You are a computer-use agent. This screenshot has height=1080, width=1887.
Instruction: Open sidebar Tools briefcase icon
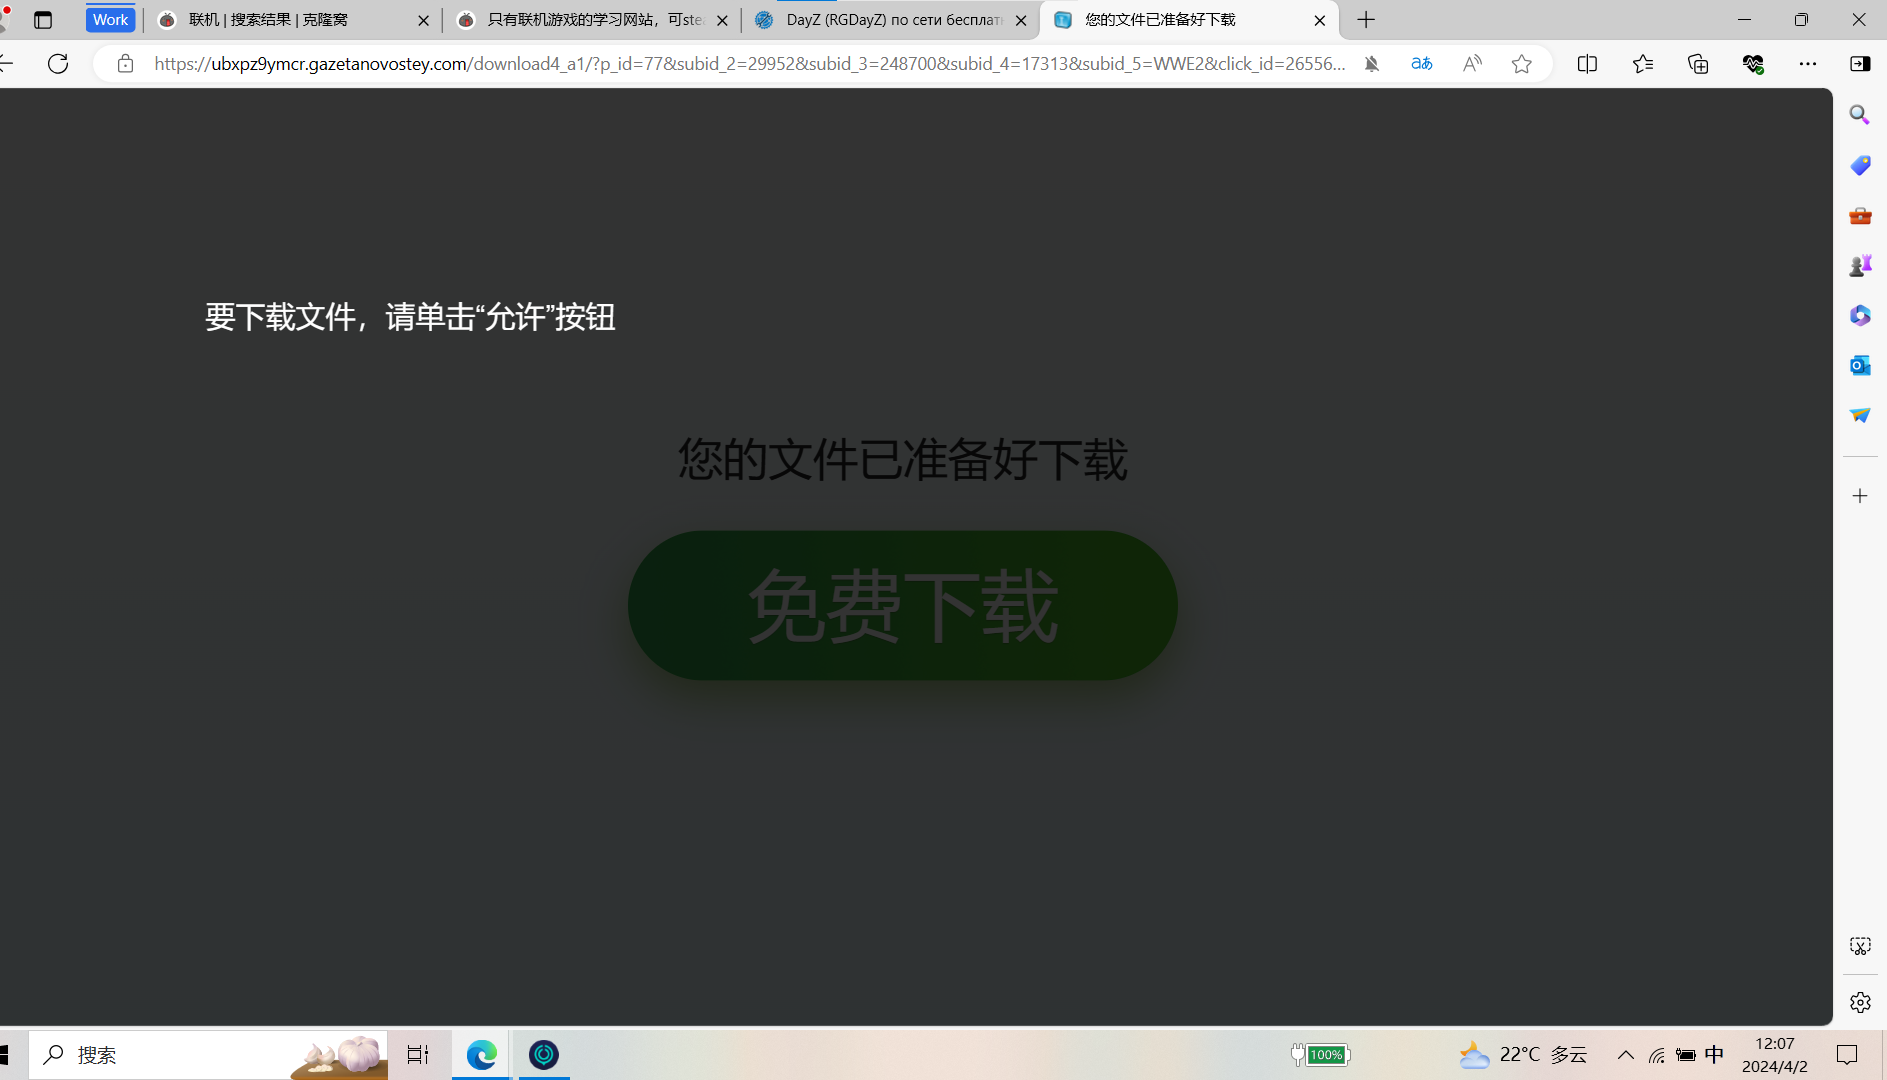click(1860, 215)
